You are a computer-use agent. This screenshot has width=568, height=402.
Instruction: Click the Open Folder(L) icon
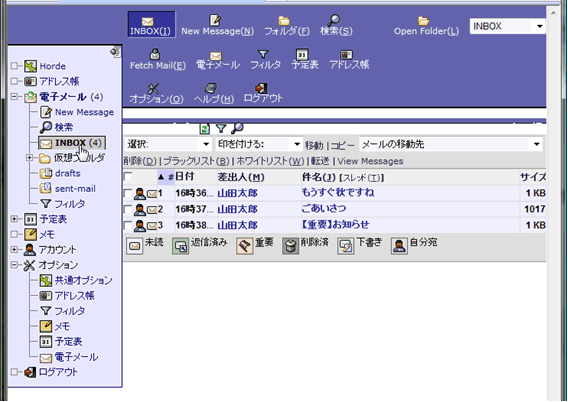coord(426,25)
